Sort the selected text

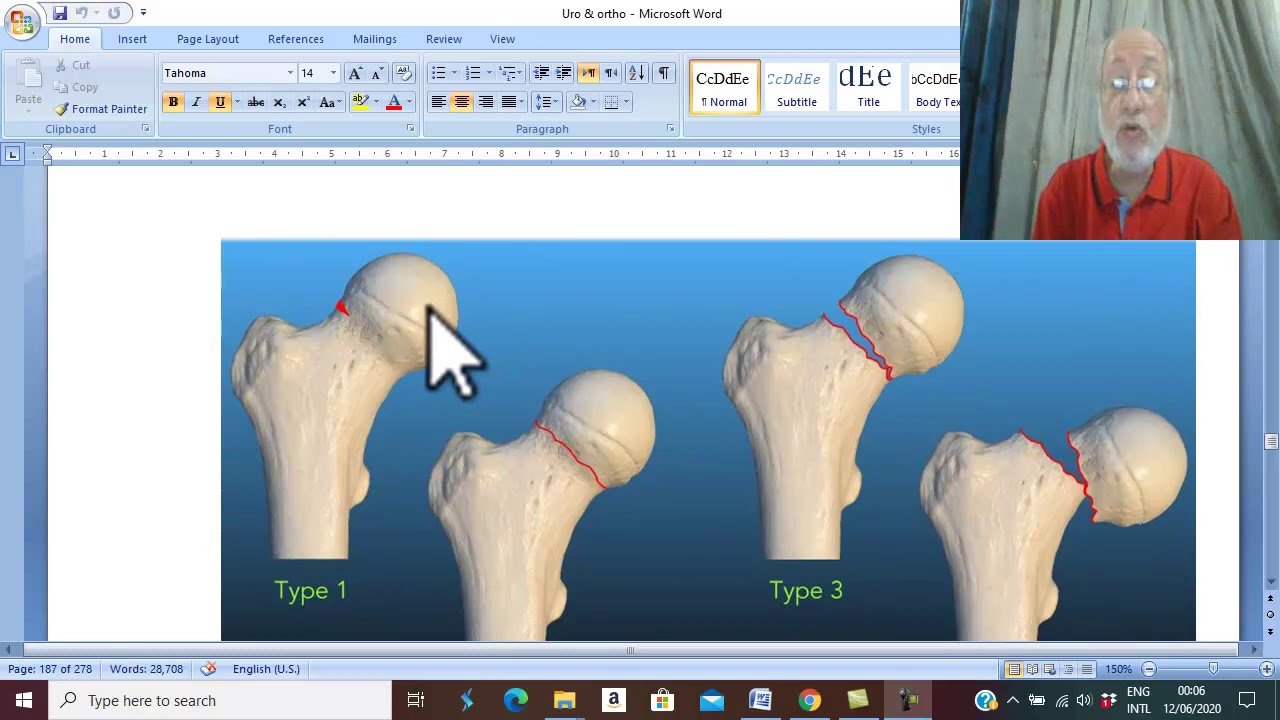(x=637, y=73)
